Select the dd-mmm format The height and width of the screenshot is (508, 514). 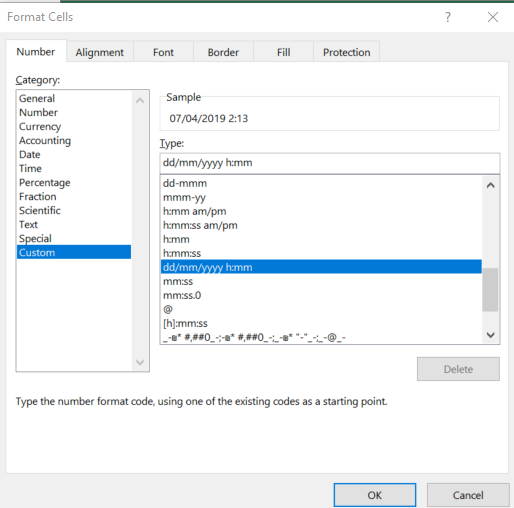321,183
